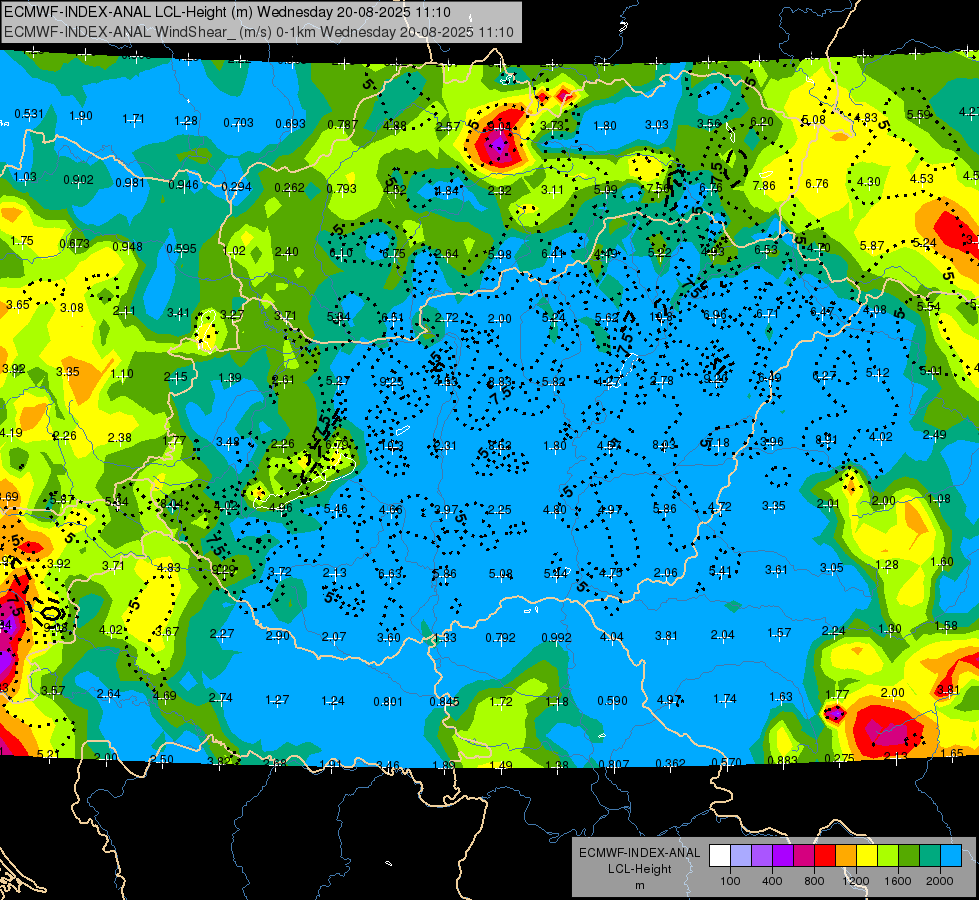Click the yellow legend swatch
Screen dimensions: 979x900
867,856
